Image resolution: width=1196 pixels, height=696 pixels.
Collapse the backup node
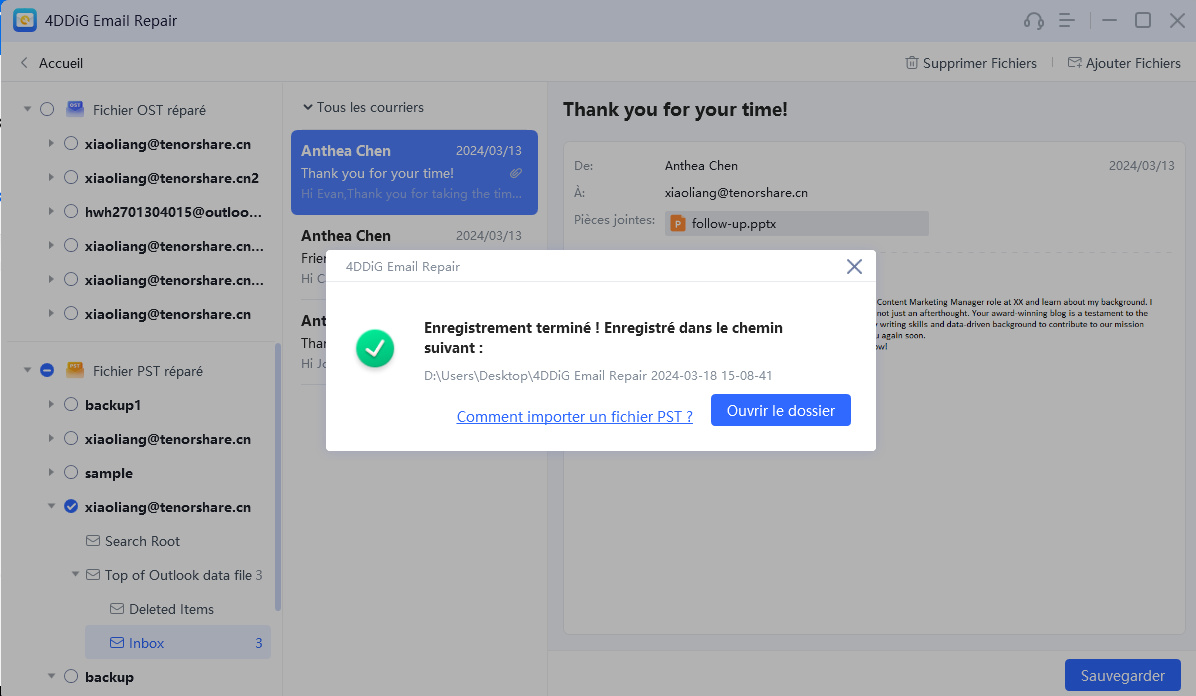51,676
